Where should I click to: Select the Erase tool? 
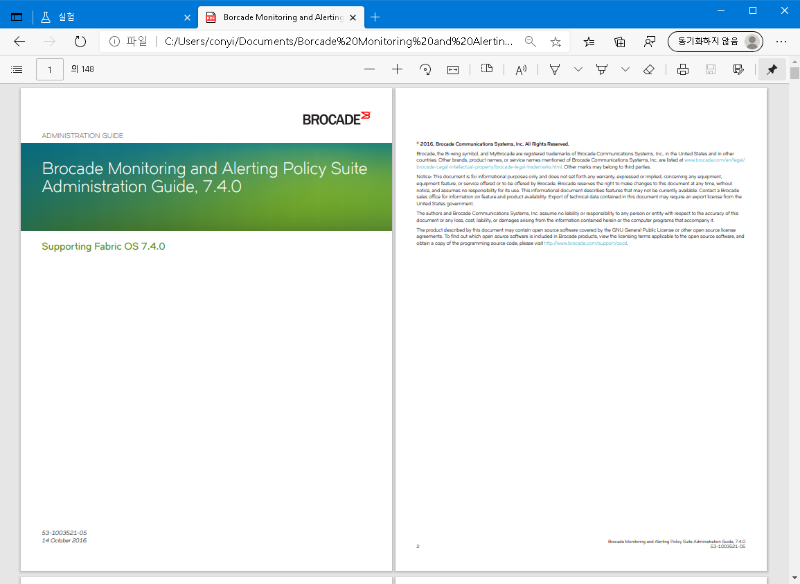pyautogui.click(x=649, y=69)
